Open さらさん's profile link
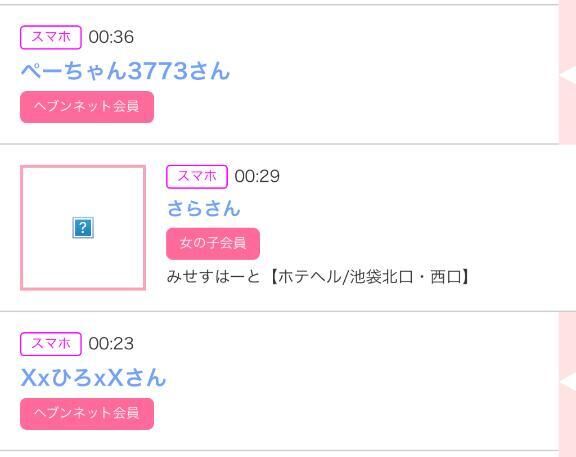This screenshot has height=457, width=576. click(204, 208)
